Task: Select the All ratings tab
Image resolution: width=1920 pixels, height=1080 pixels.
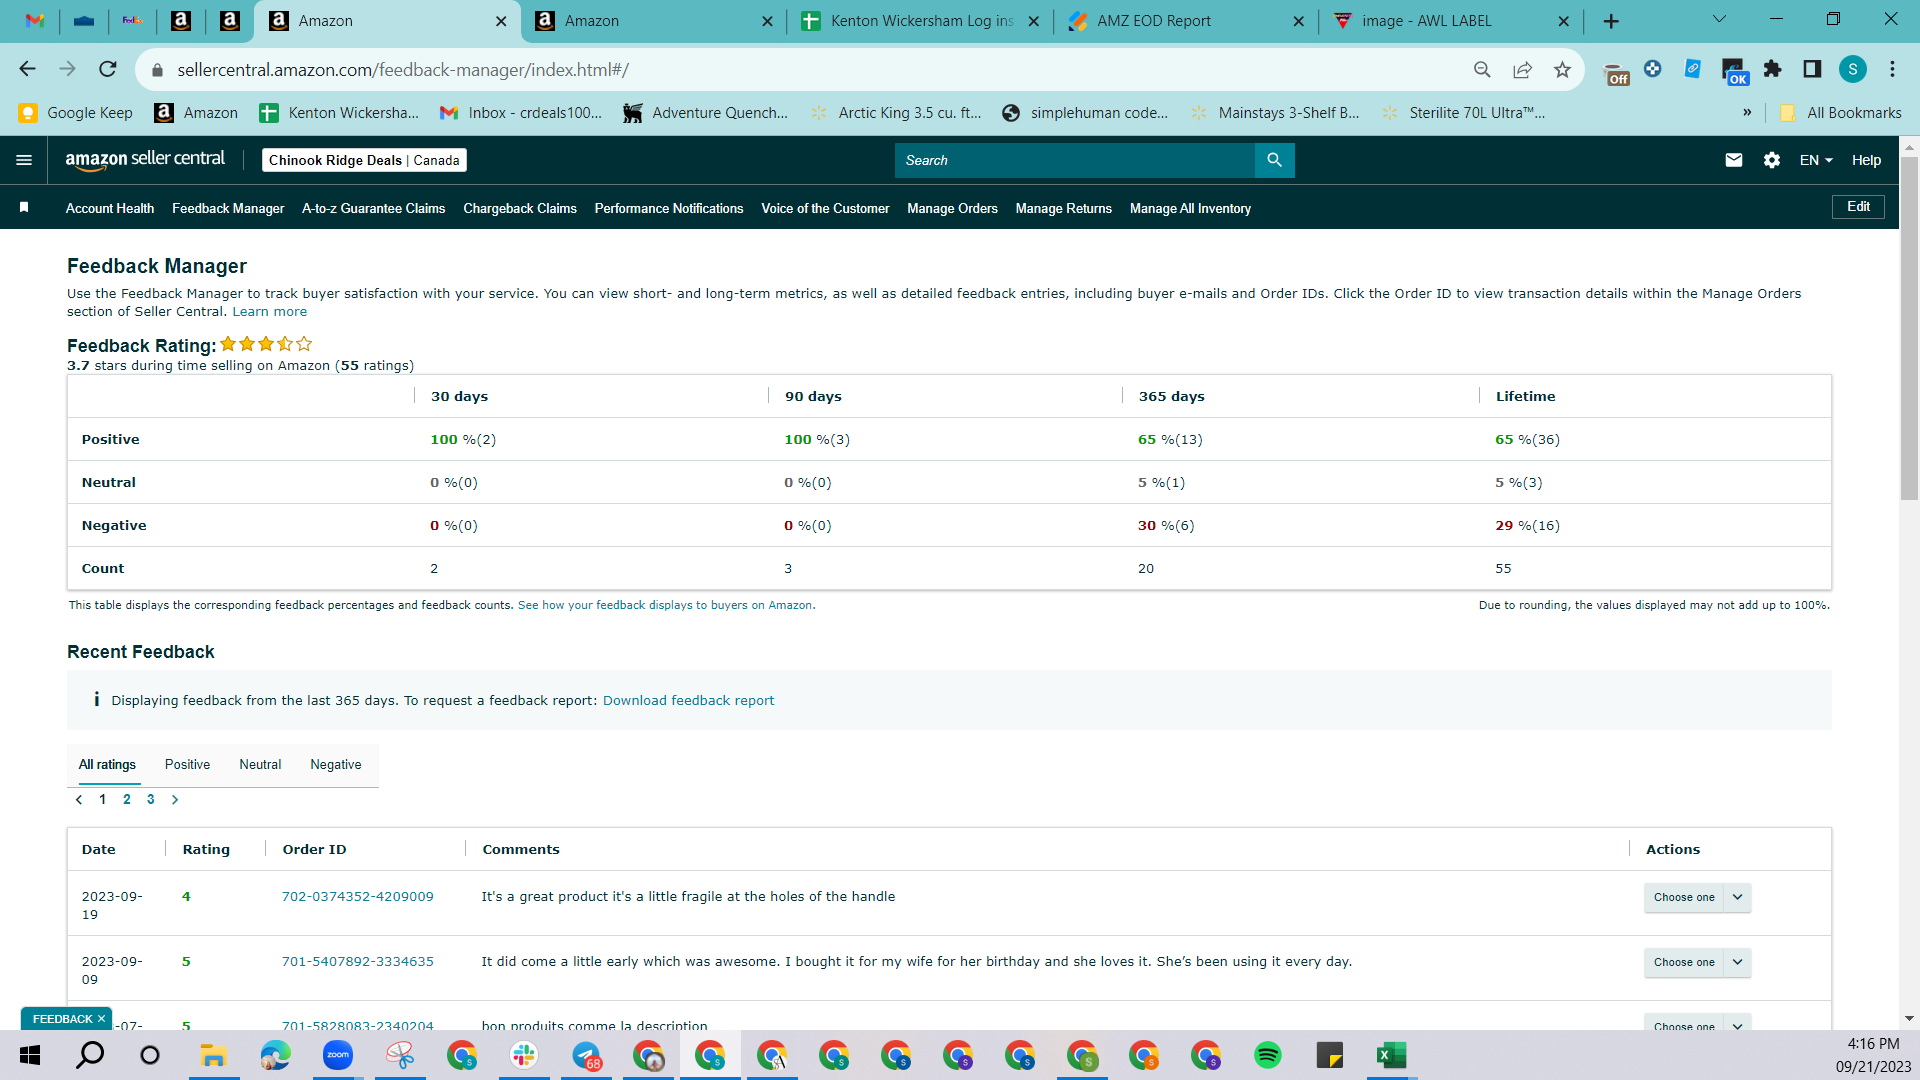Action: 107,764
